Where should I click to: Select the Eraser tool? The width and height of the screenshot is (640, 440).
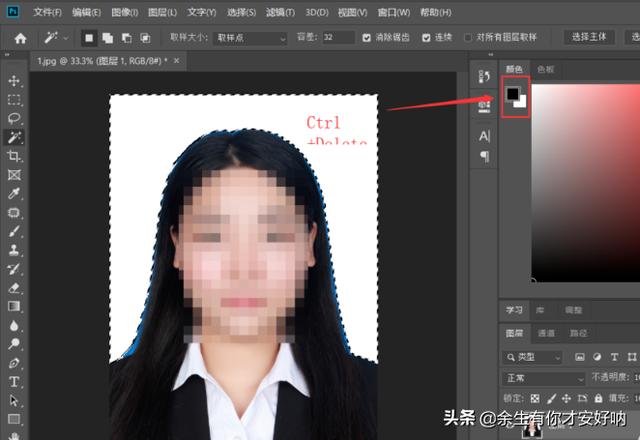14,288
